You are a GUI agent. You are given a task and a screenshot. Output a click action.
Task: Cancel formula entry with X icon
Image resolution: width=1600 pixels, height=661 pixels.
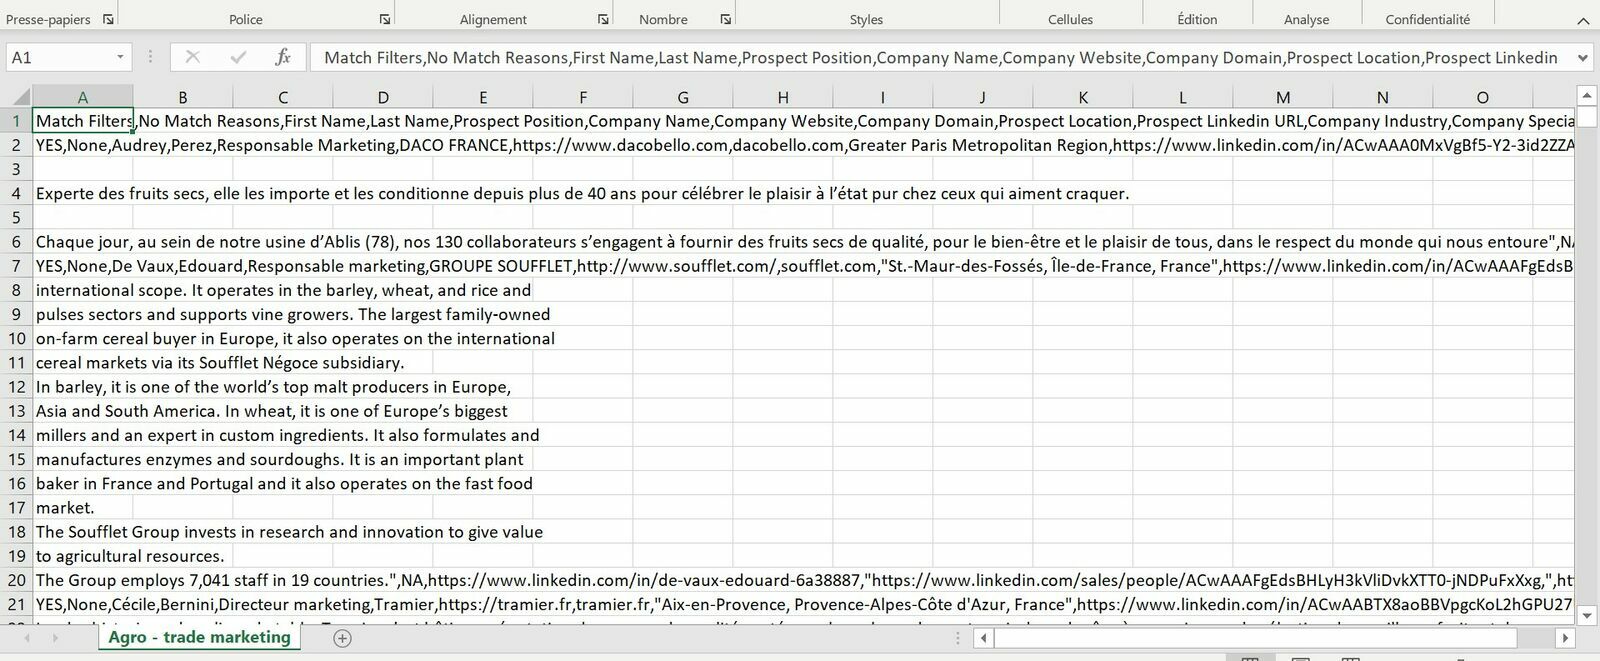pos(193,57)
